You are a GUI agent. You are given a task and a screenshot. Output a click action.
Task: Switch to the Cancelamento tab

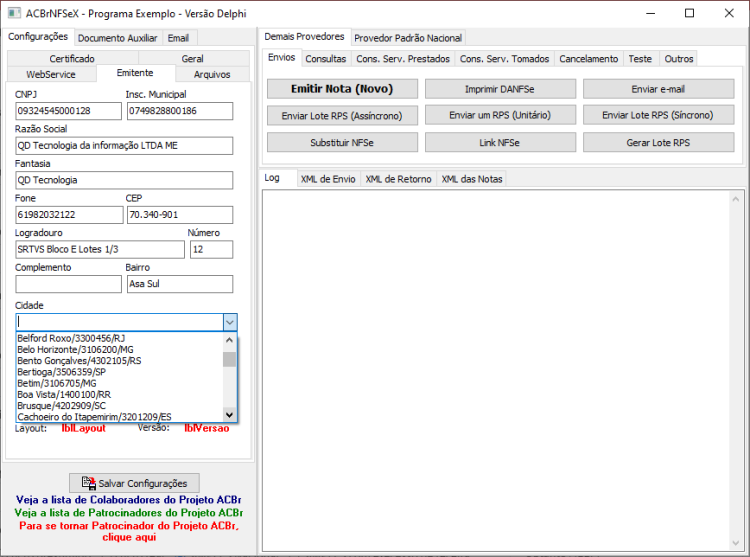pos(589,59)
